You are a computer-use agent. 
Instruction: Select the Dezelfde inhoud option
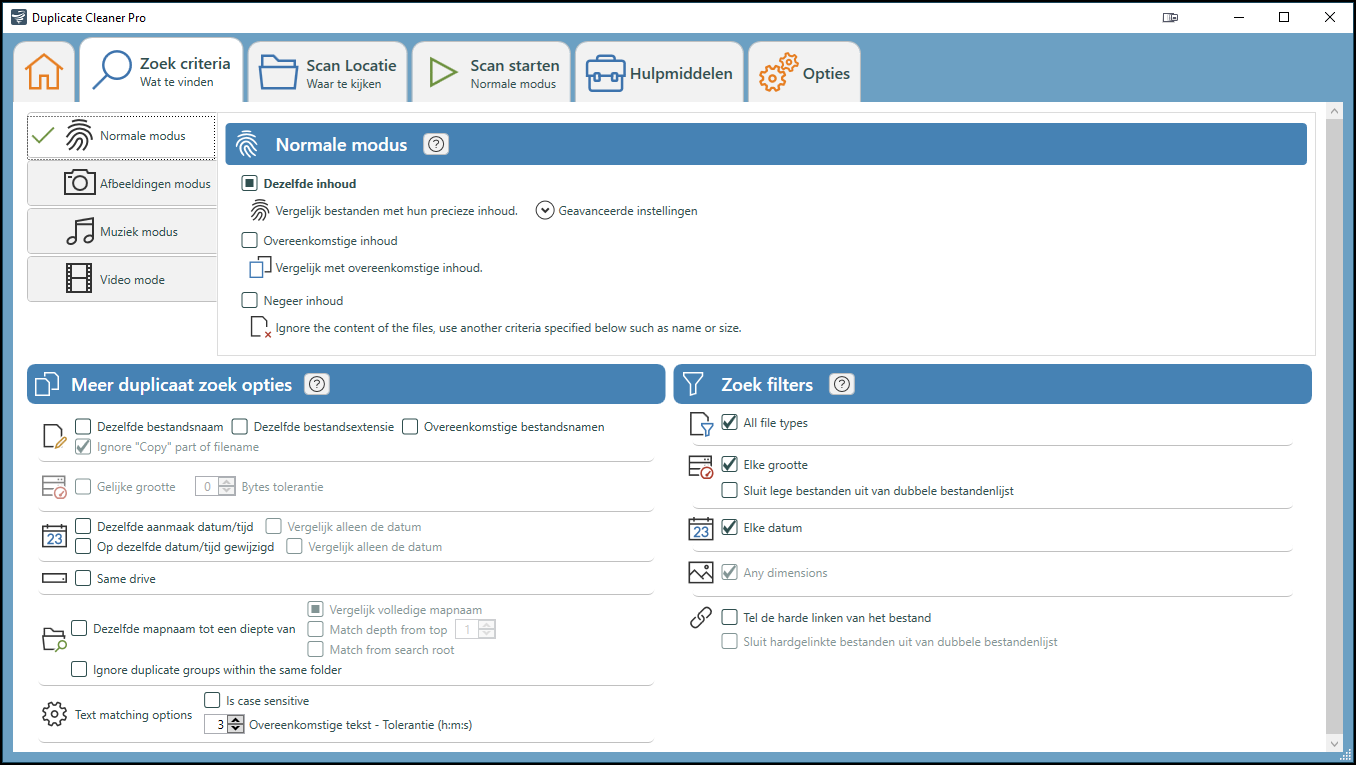[250, 184]
